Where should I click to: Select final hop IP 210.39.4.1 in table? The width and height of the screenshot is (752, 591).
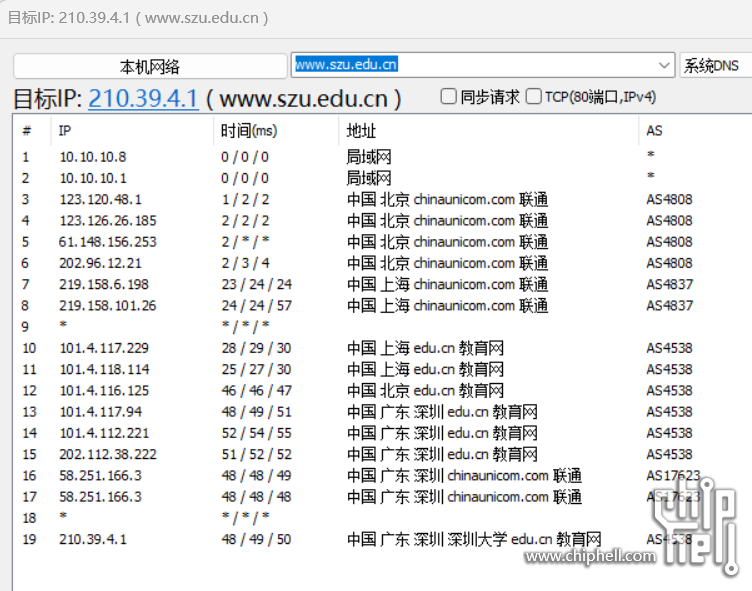pyautogui.click(x=93, y=539)
